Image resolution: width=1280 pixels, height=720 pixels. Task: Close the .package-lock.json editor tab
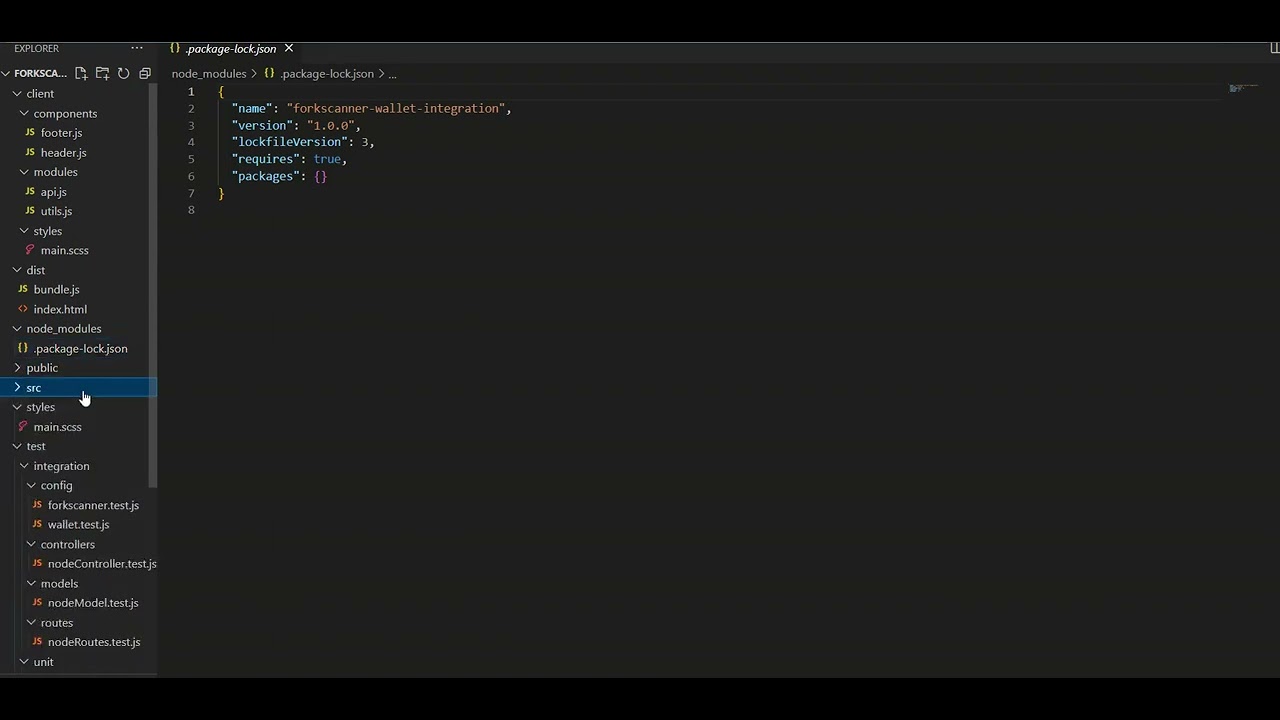coord(289,48)
